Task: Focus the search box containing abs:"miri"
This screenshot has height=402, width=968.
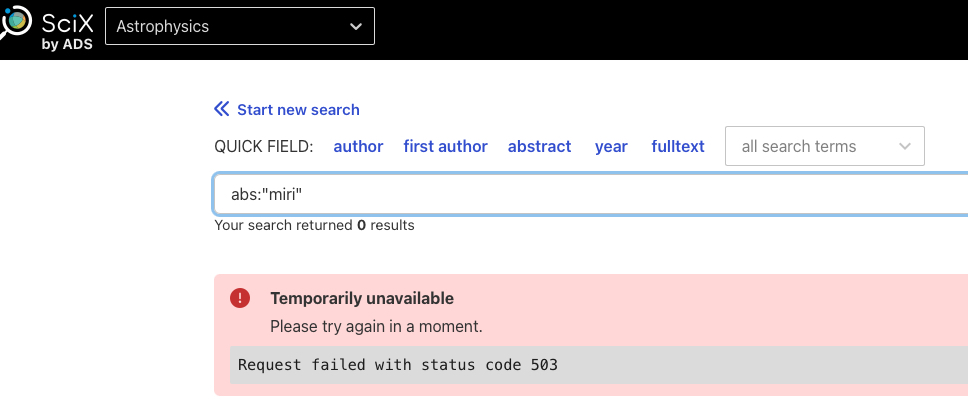Action: [590, 195]
